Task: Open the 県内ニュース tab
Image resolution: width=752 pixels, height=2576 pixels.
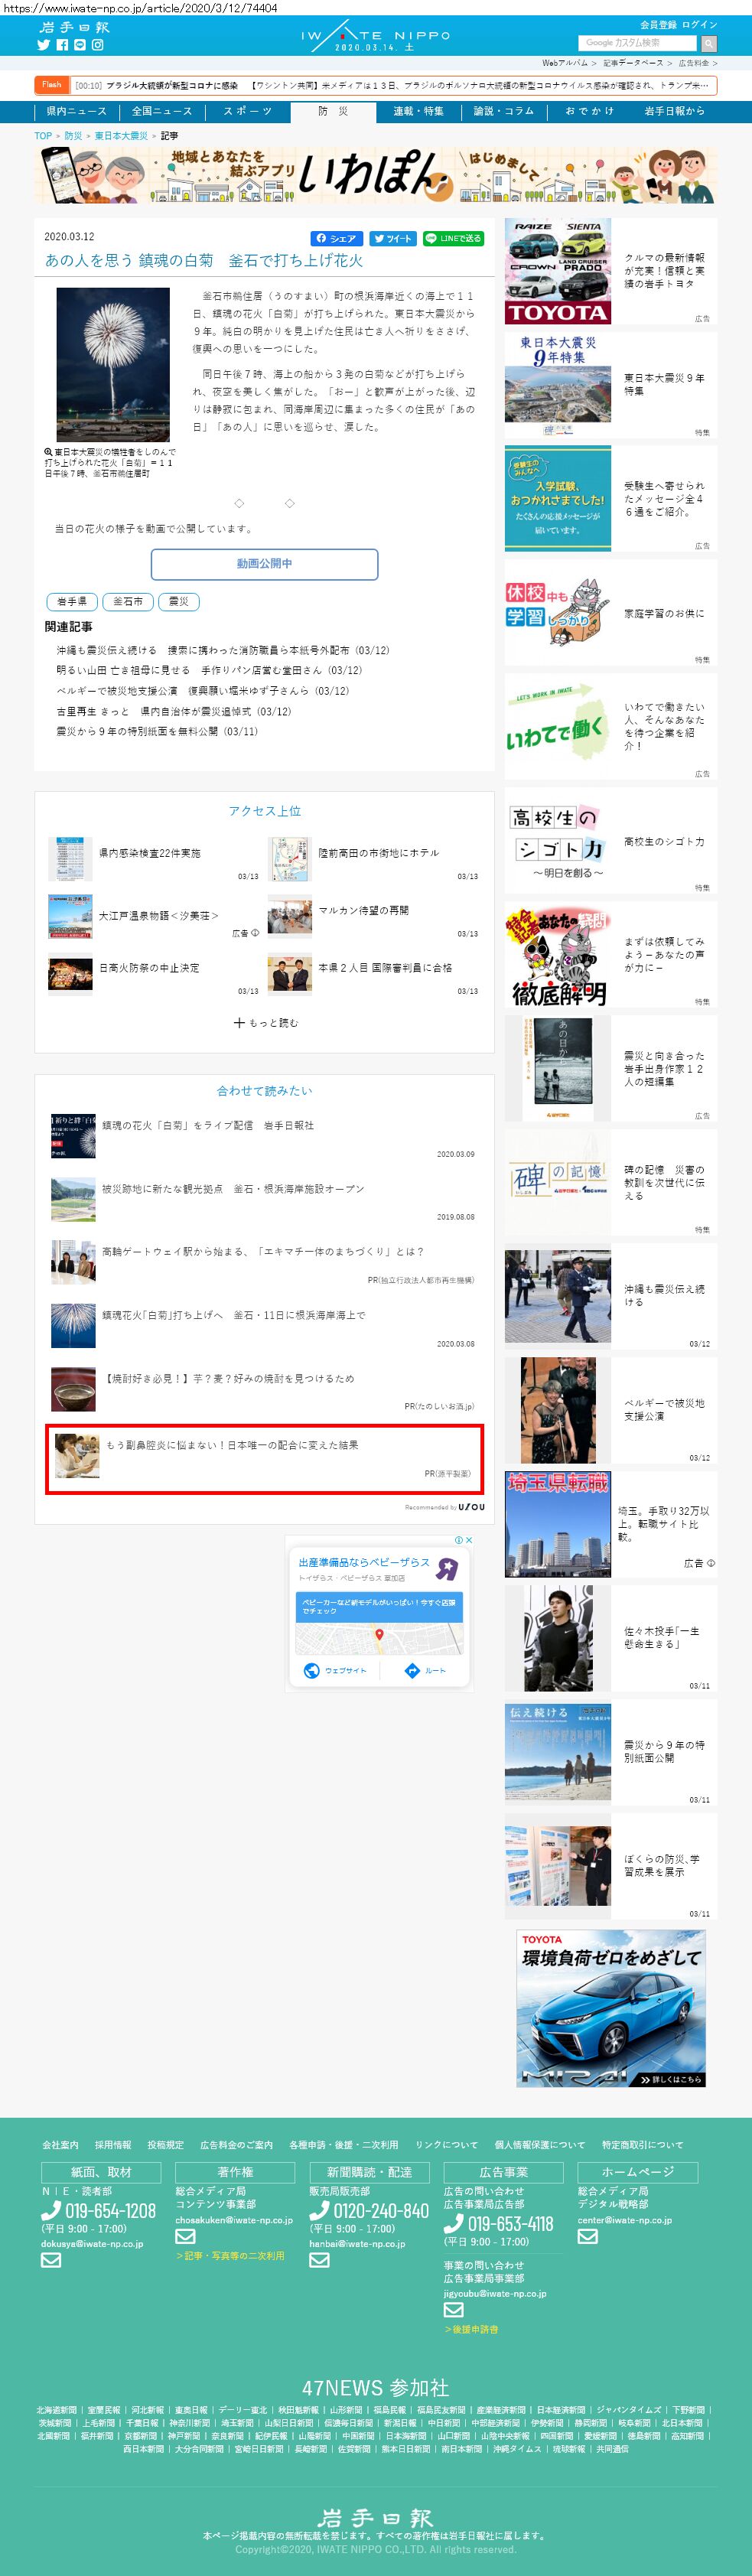Action: 77,111
